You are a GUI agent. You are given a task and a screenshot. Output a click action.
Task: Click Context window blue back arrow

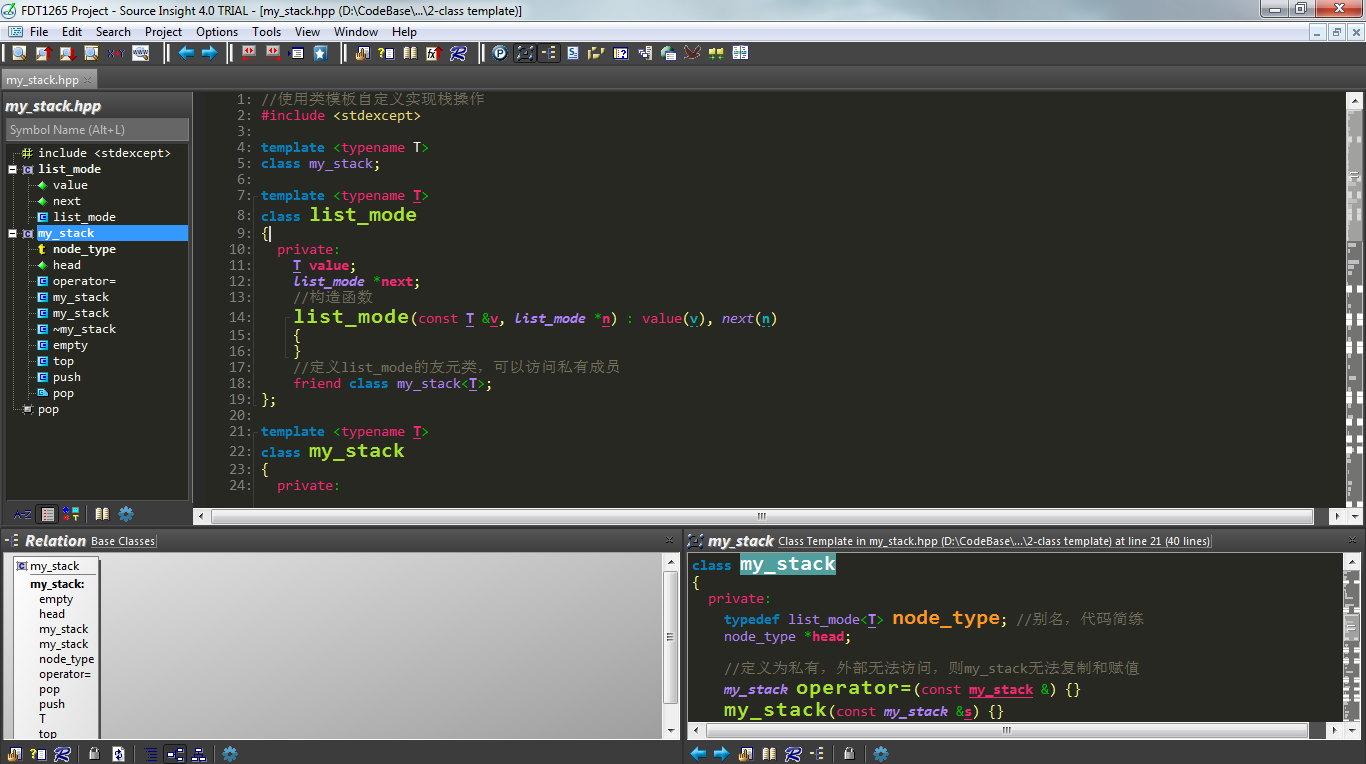tap(698, 754)
